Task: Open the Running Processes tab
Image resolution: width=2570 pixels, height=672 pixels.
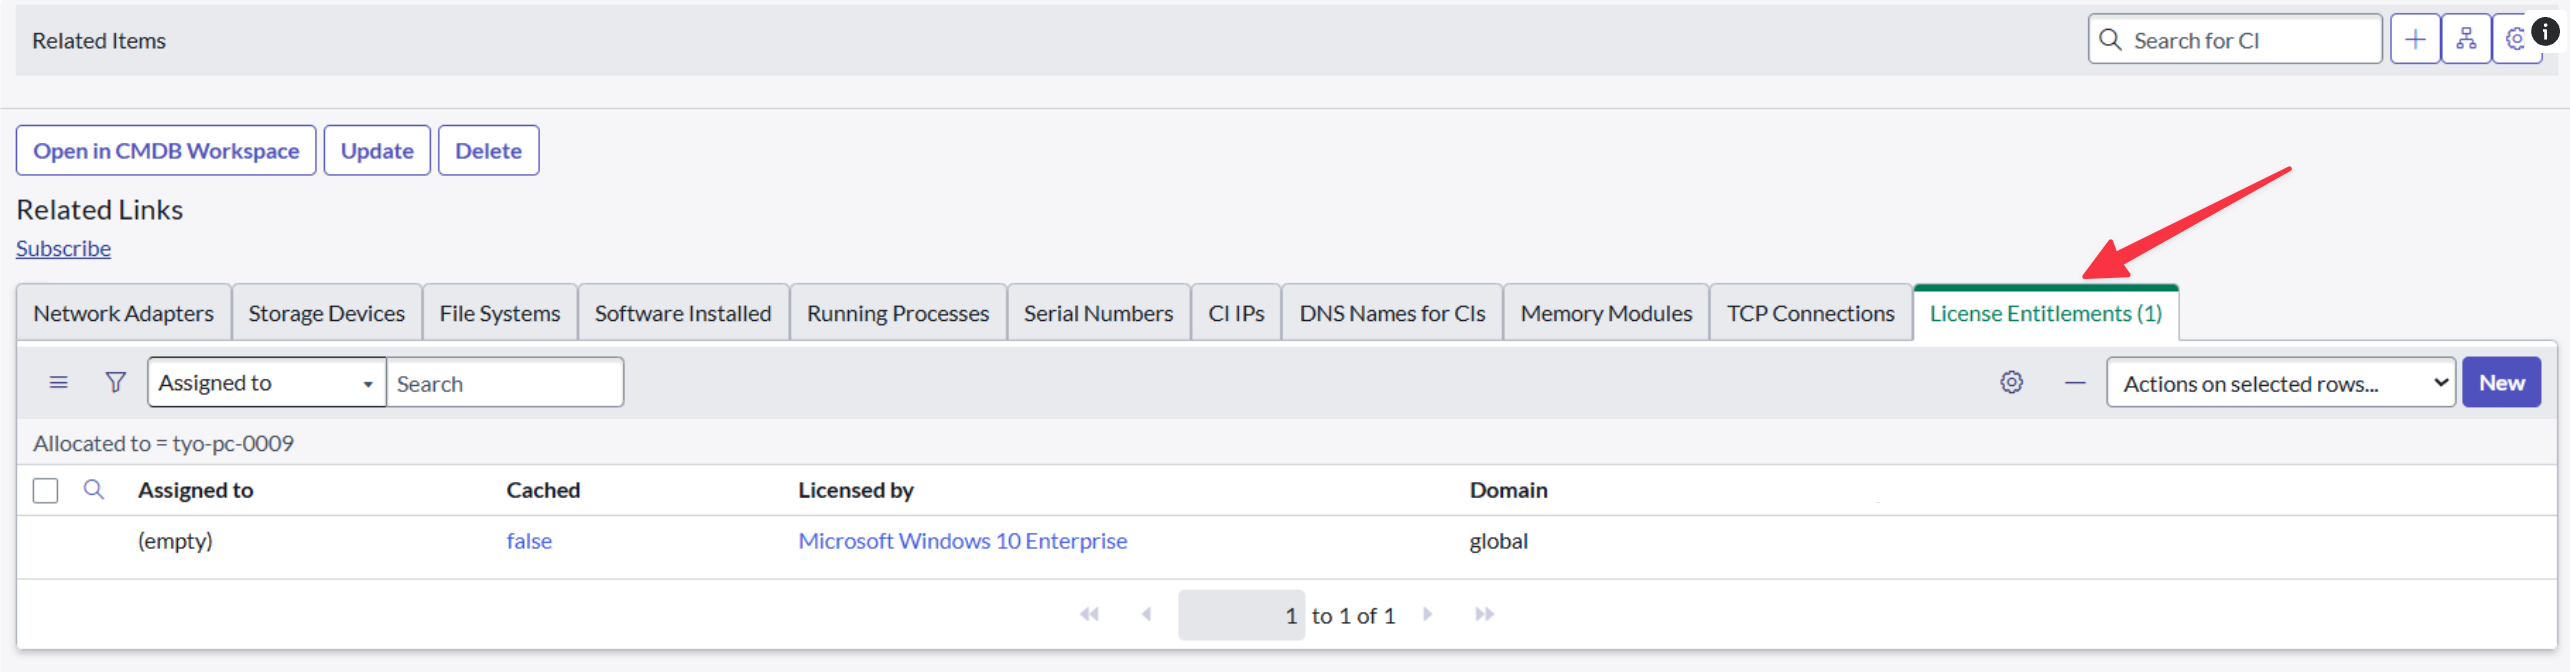Action: [x=898, y=314]
